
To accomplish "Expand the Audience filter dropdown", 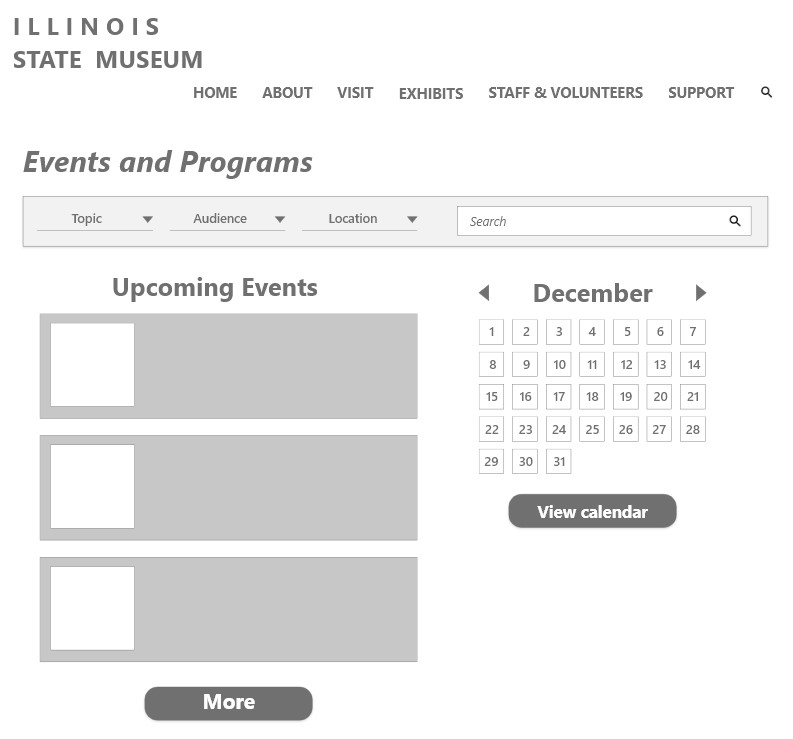I will 227,219.
